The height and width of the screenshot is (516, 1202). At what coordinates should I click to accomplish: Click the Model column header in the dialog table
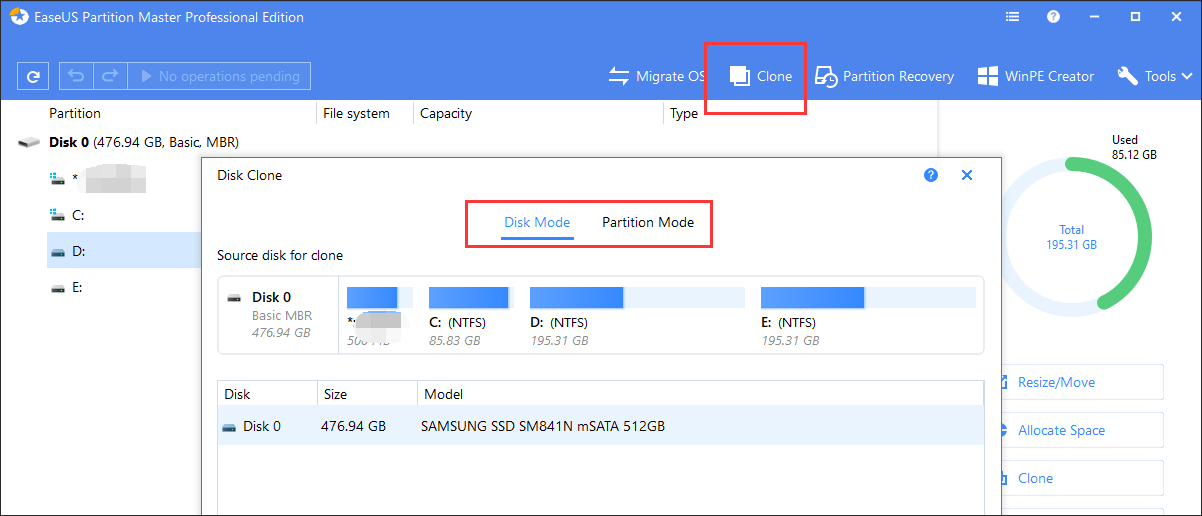444,395
